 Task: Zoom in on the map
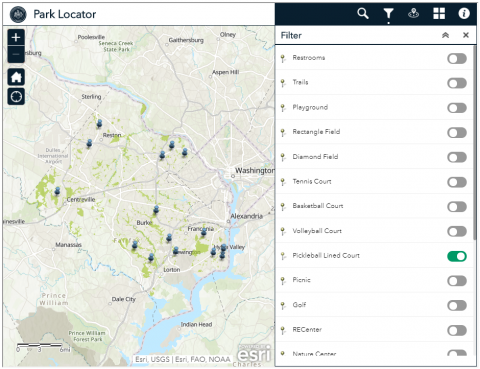click(16, 37)
